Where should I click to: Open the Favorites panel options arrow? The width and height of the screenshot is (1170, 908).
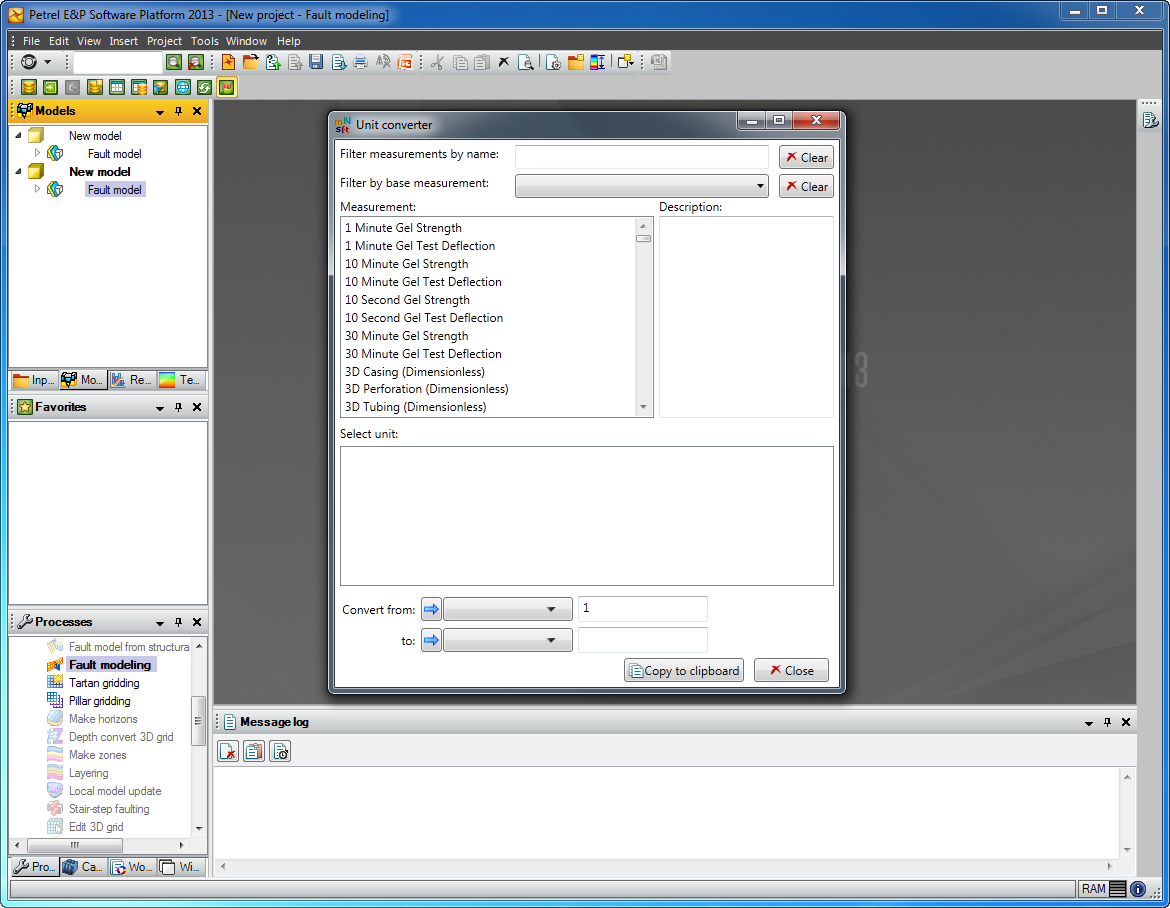point(160,408)
